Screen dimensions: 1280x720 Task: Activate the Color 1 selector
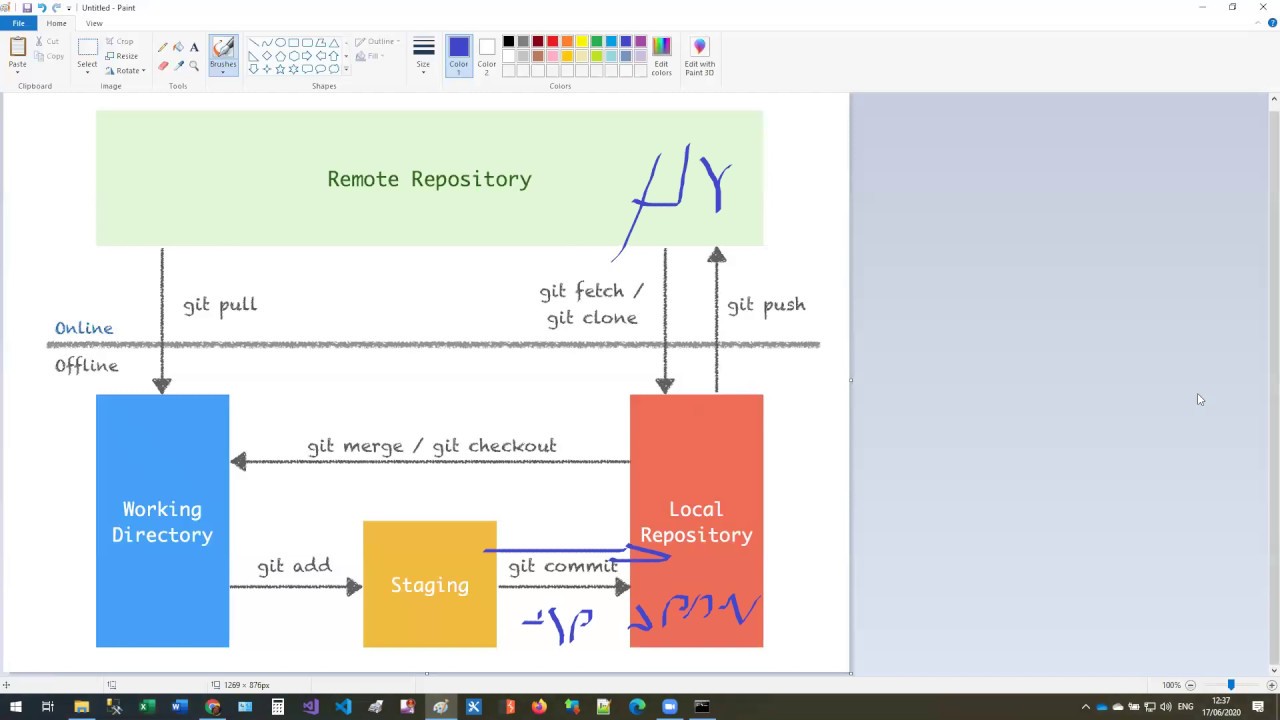point(459,56)
